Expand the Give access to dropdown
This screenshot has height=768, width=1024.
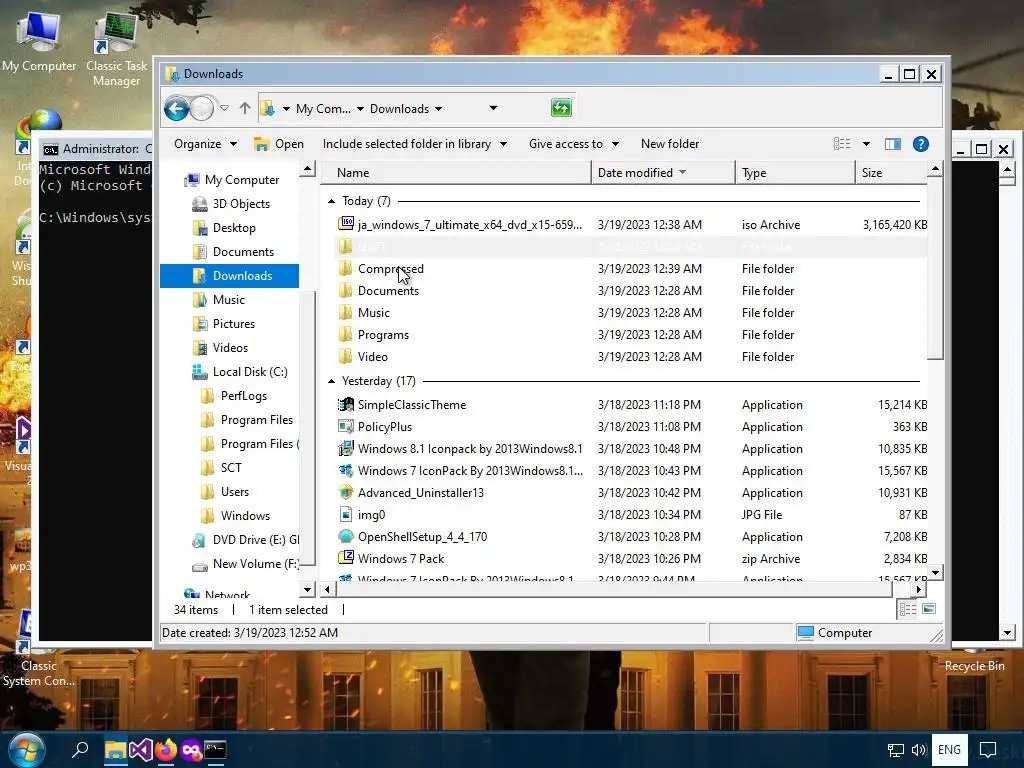click(x=615, y=144)
